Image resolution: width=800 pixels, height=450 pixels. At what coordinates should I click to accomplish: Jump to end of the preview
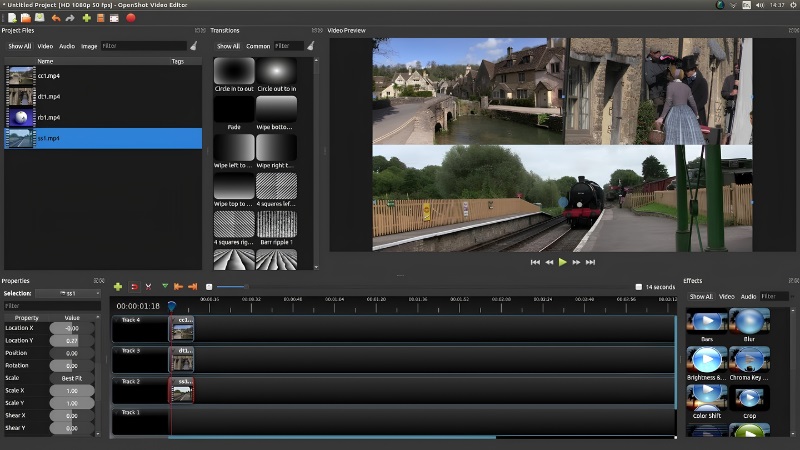click(590, 262)
